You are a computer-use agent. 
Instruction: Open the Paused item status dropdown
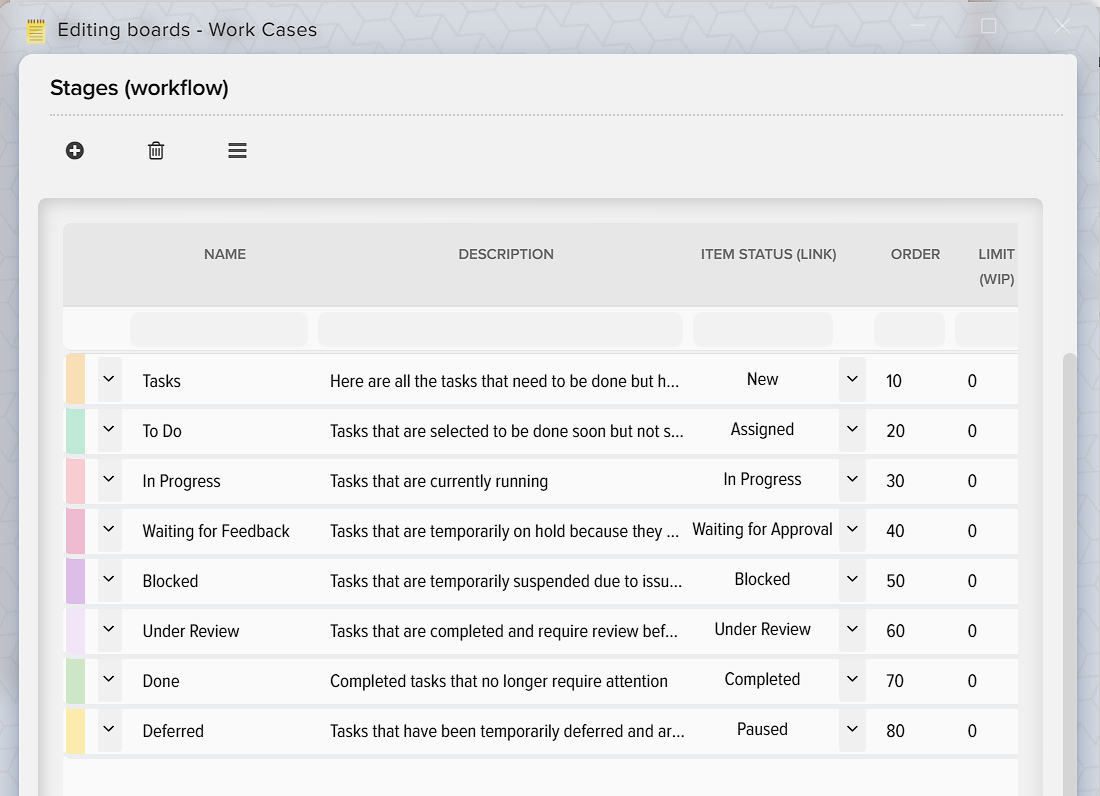click(x=852, y=729)
